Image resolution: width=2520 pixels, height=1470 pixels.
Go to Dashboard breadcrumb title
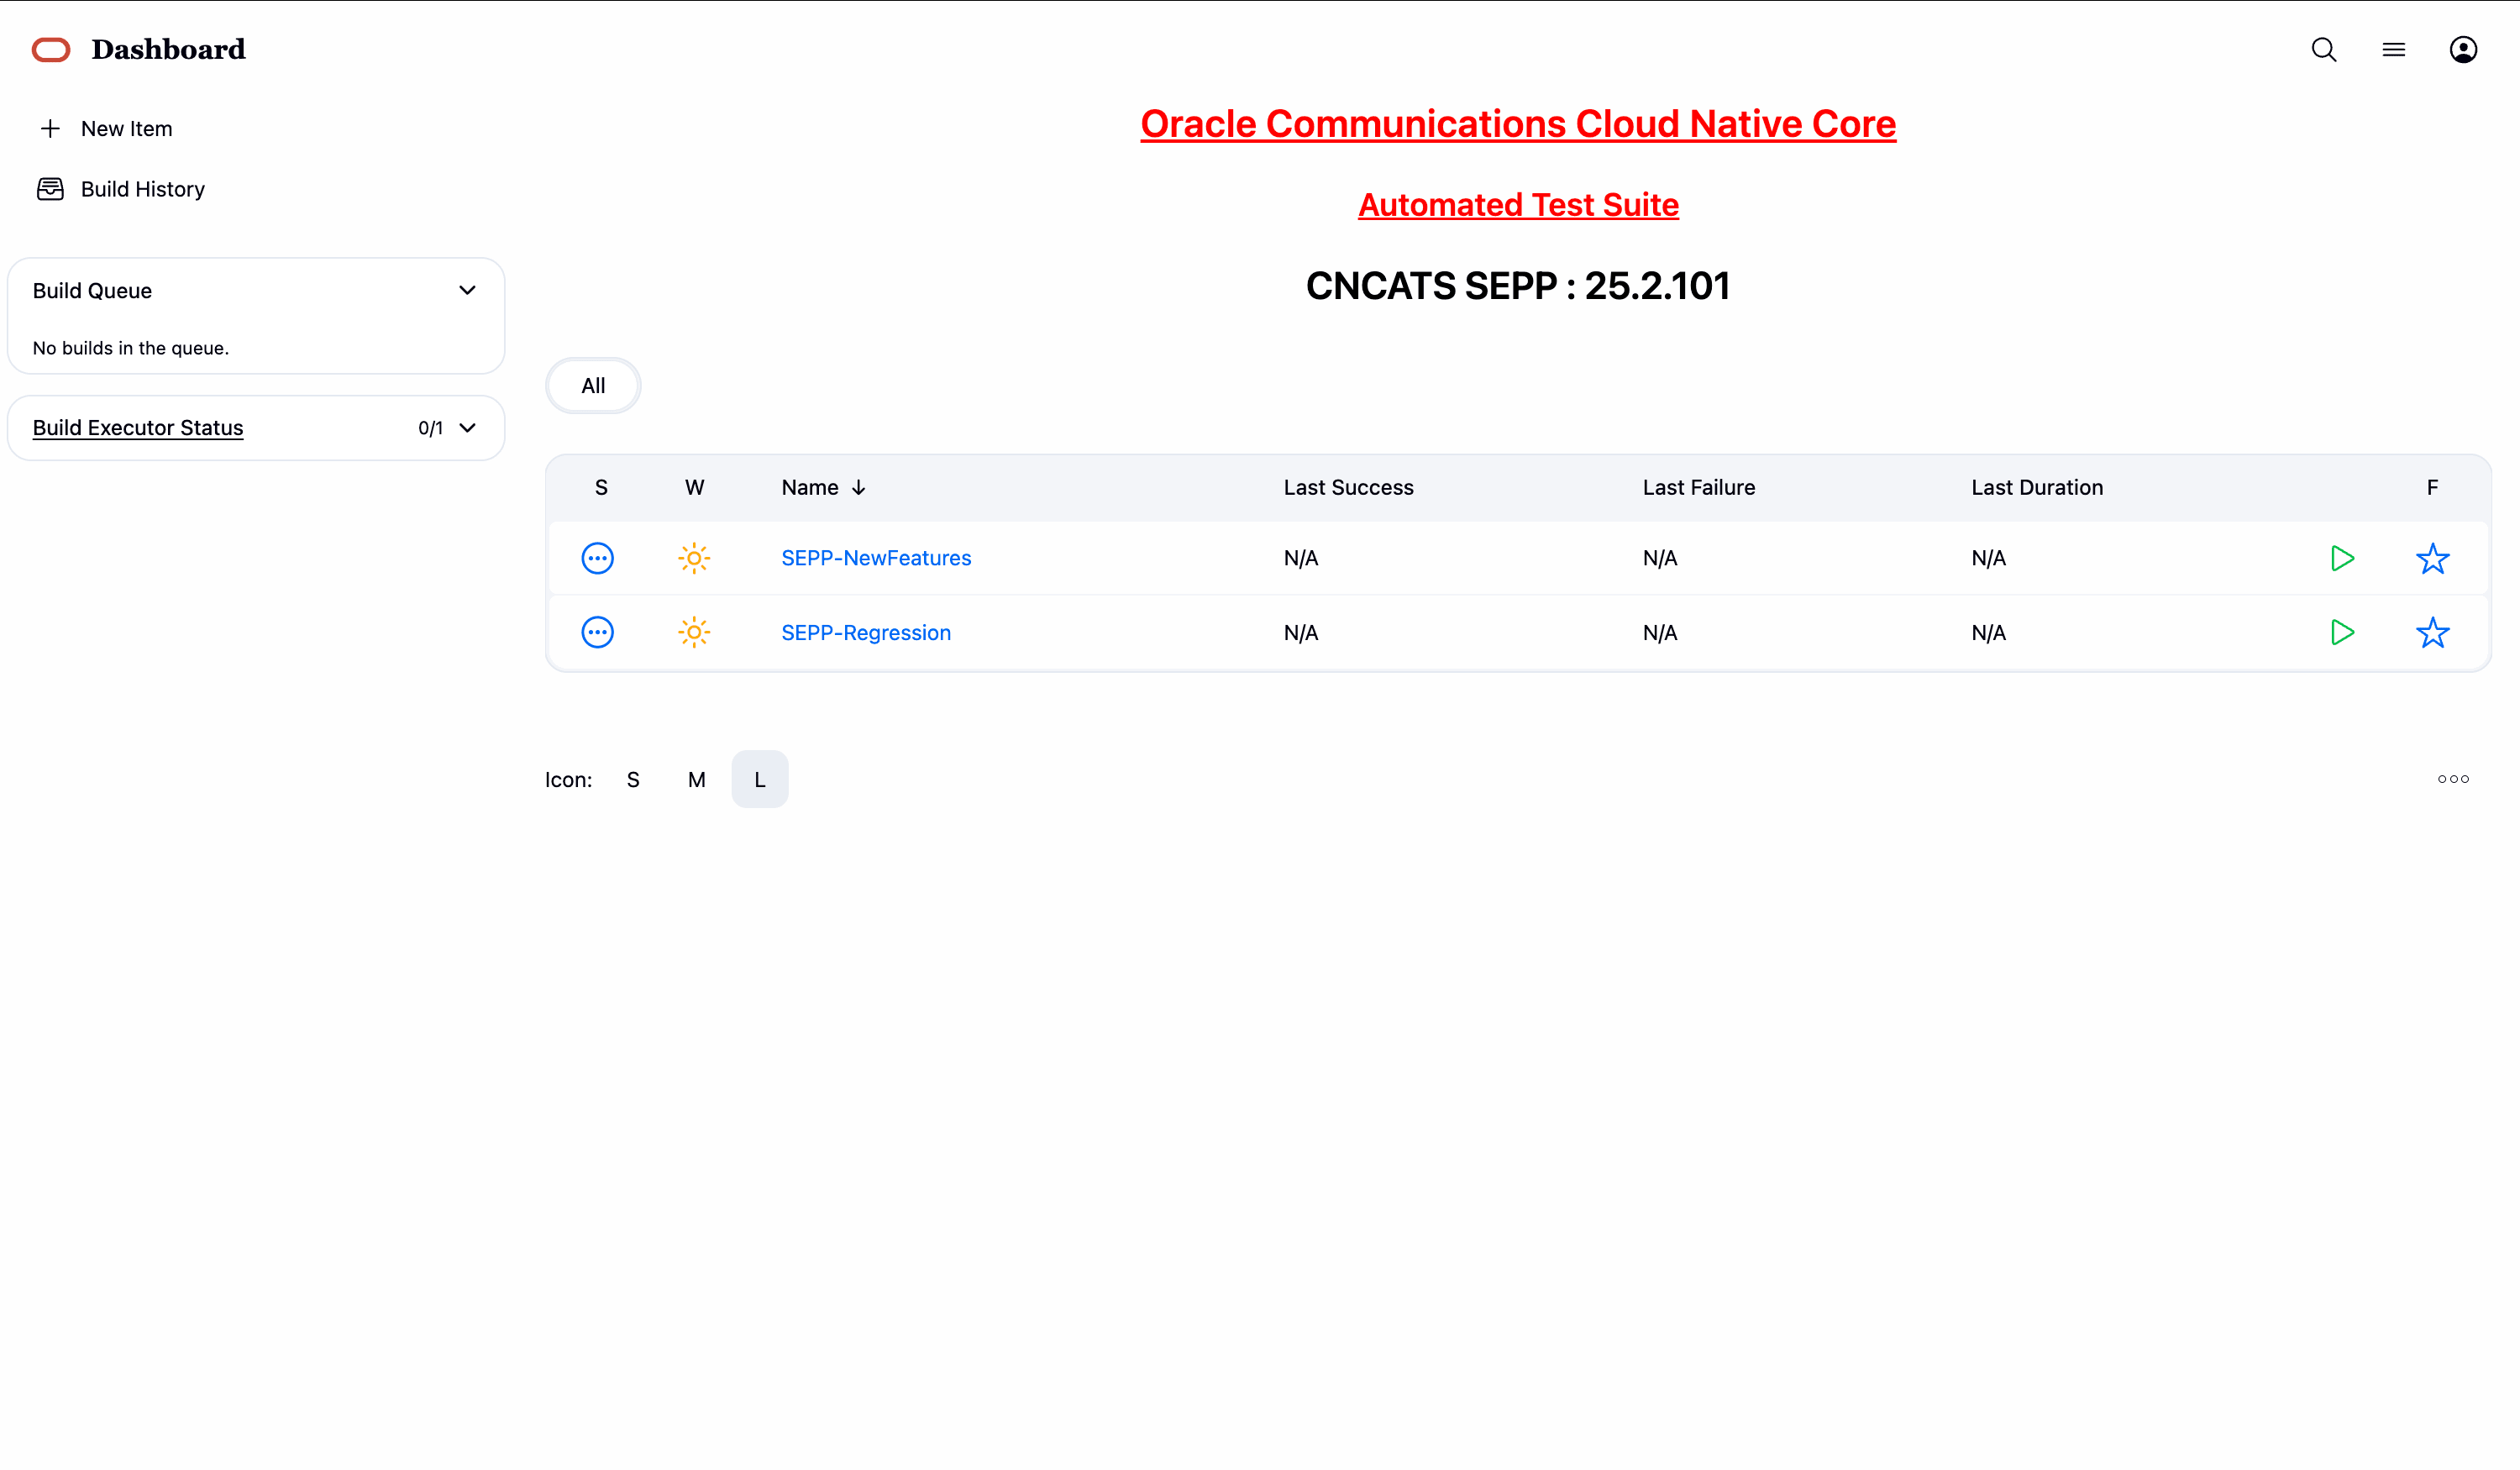tap(168, 50)
